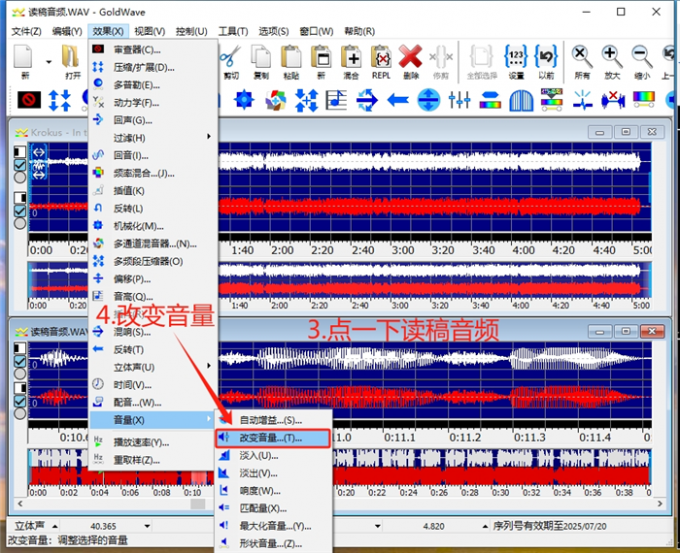680x553 pixels.
Task: Click the 3:00 mark on Krokus timeline
Action: point(403,250)
